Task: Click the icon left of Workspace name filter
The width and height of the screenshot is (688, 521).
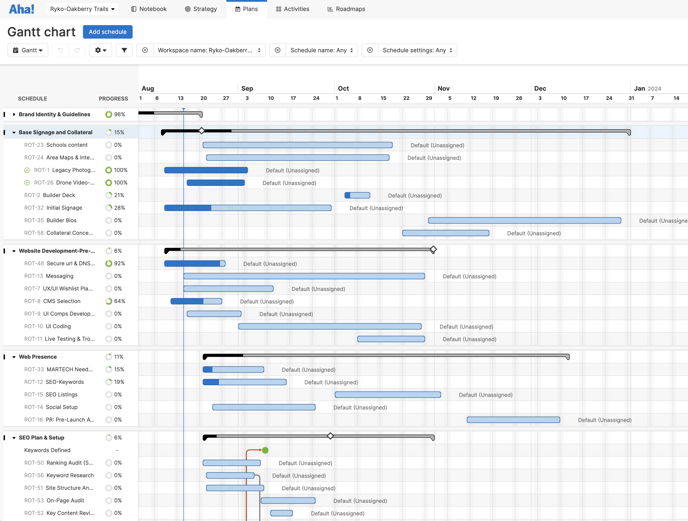Action: point(145,50)
